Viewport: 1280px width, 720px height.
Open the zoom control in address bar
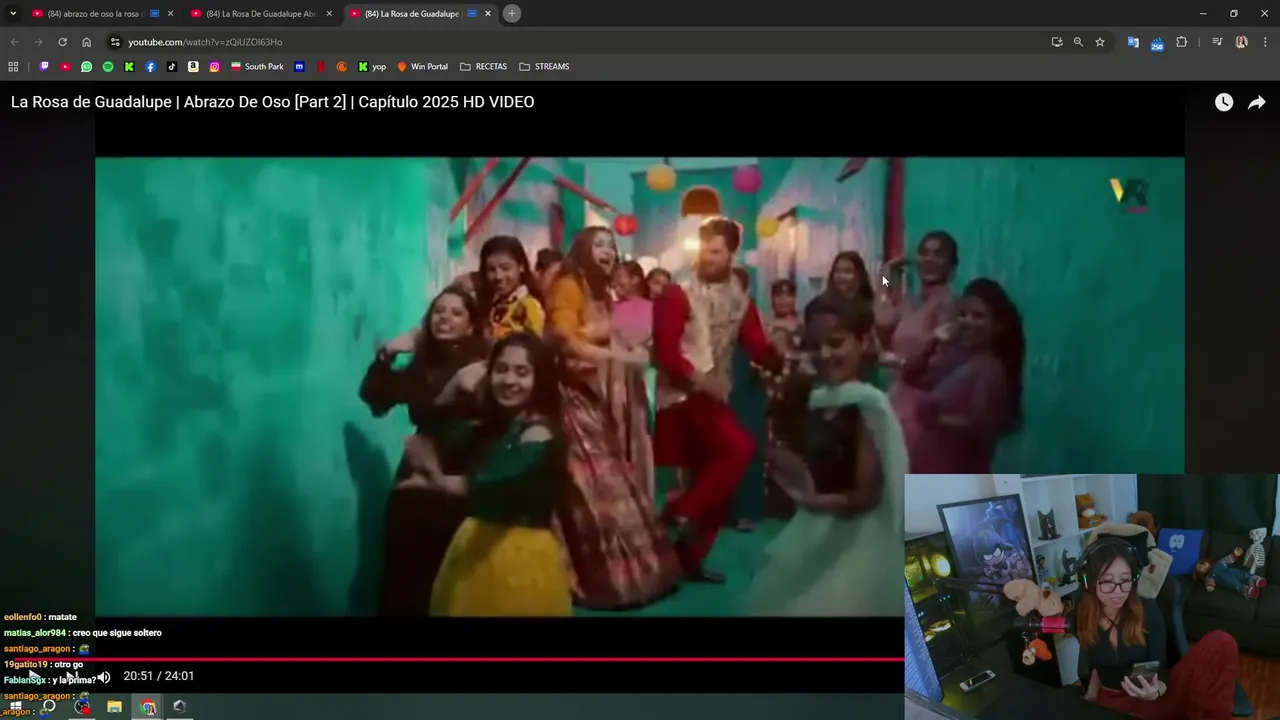click(x=1078, y=42)
